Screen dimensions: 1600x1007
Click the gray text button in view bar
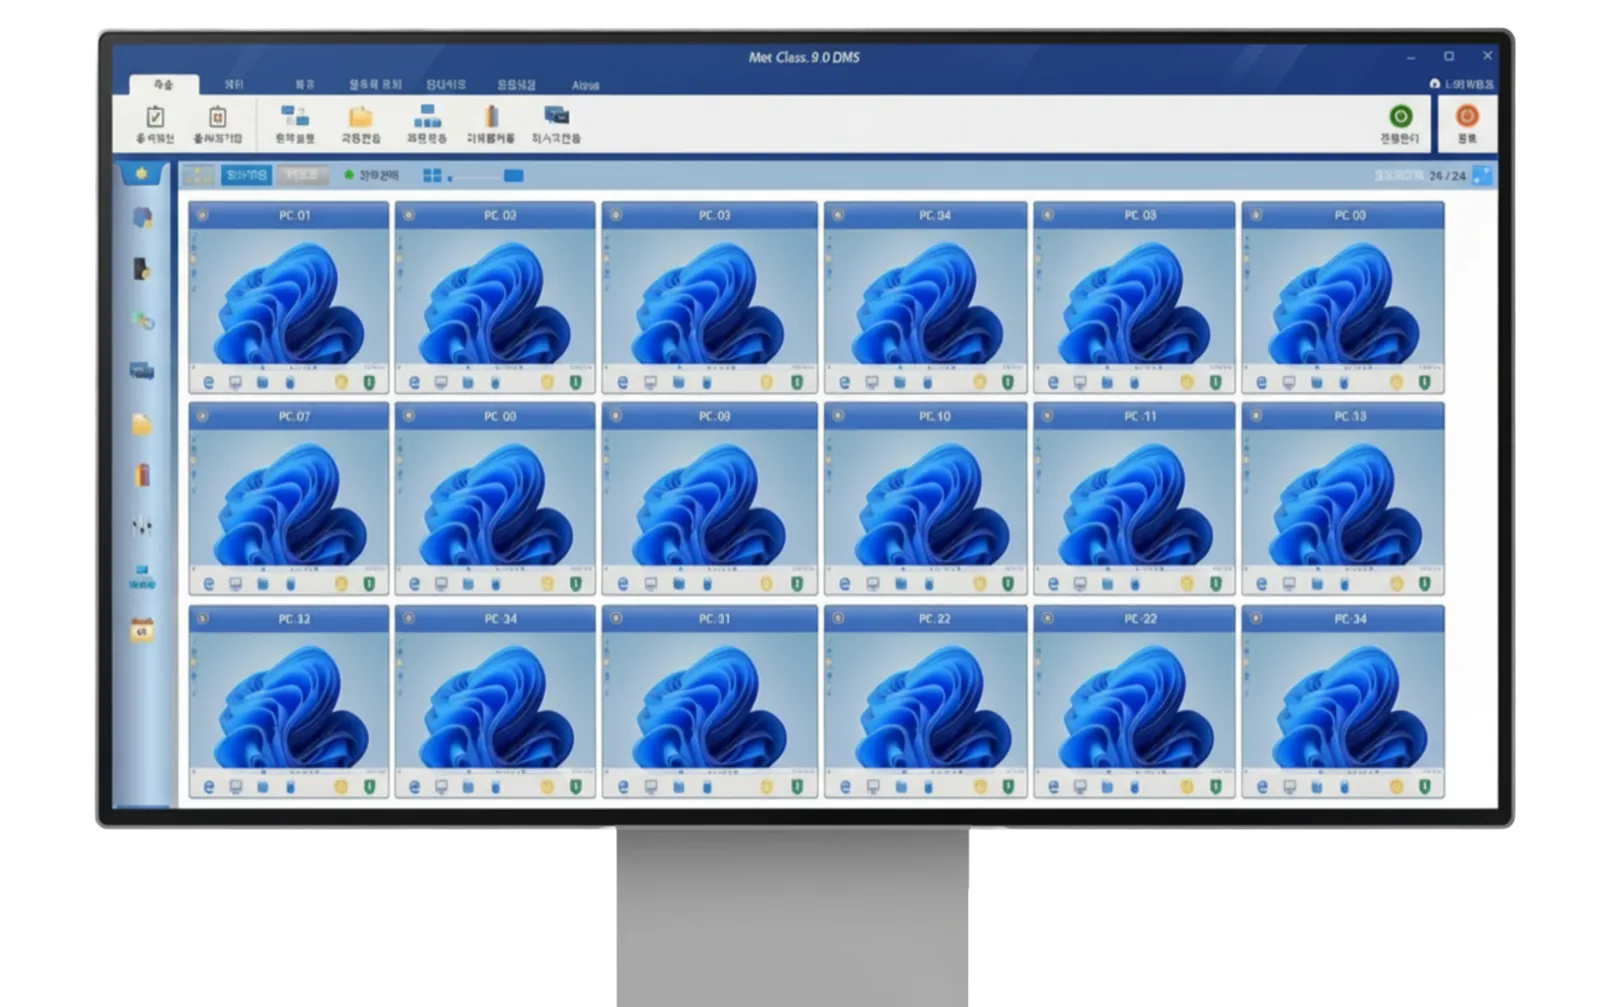click(x=302, y=176)
